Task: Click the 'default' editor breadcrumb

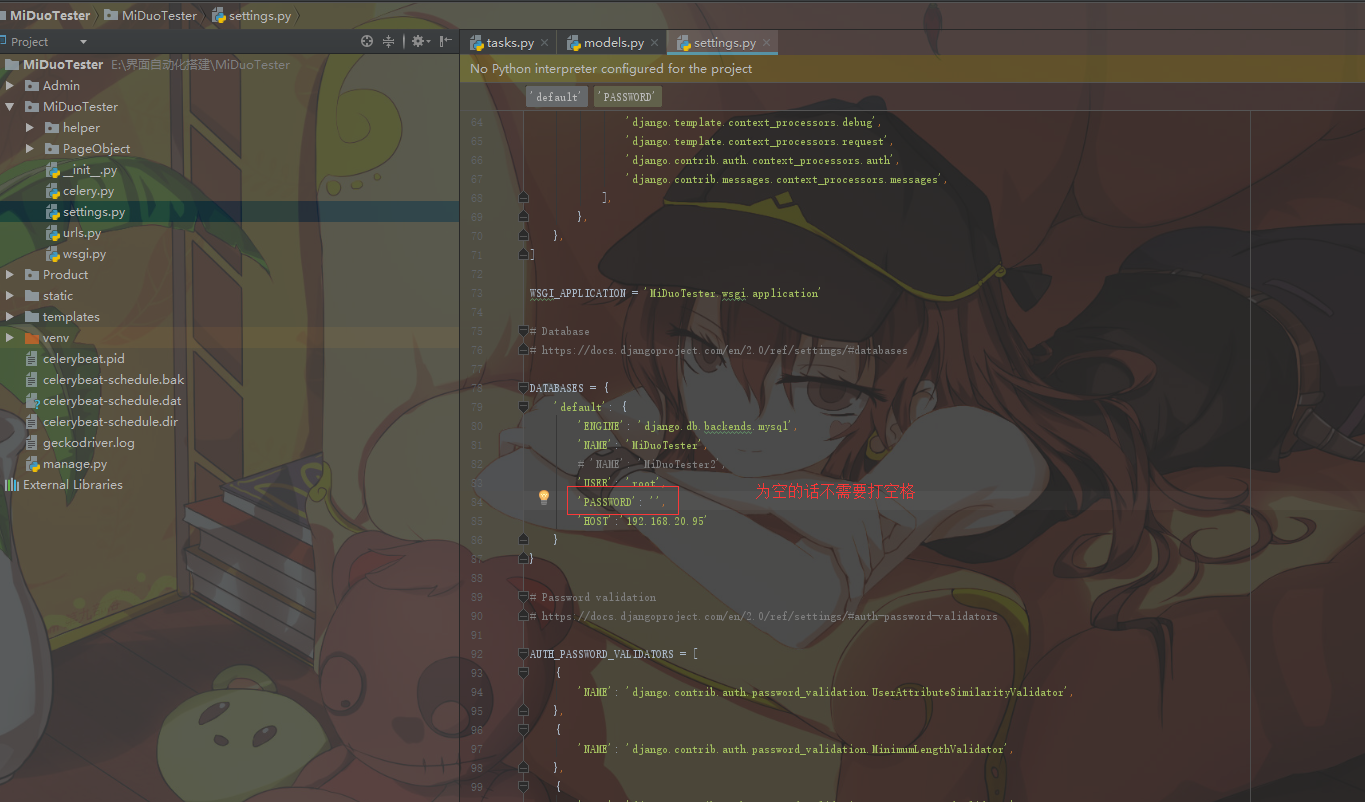Action: coord(557,97)
